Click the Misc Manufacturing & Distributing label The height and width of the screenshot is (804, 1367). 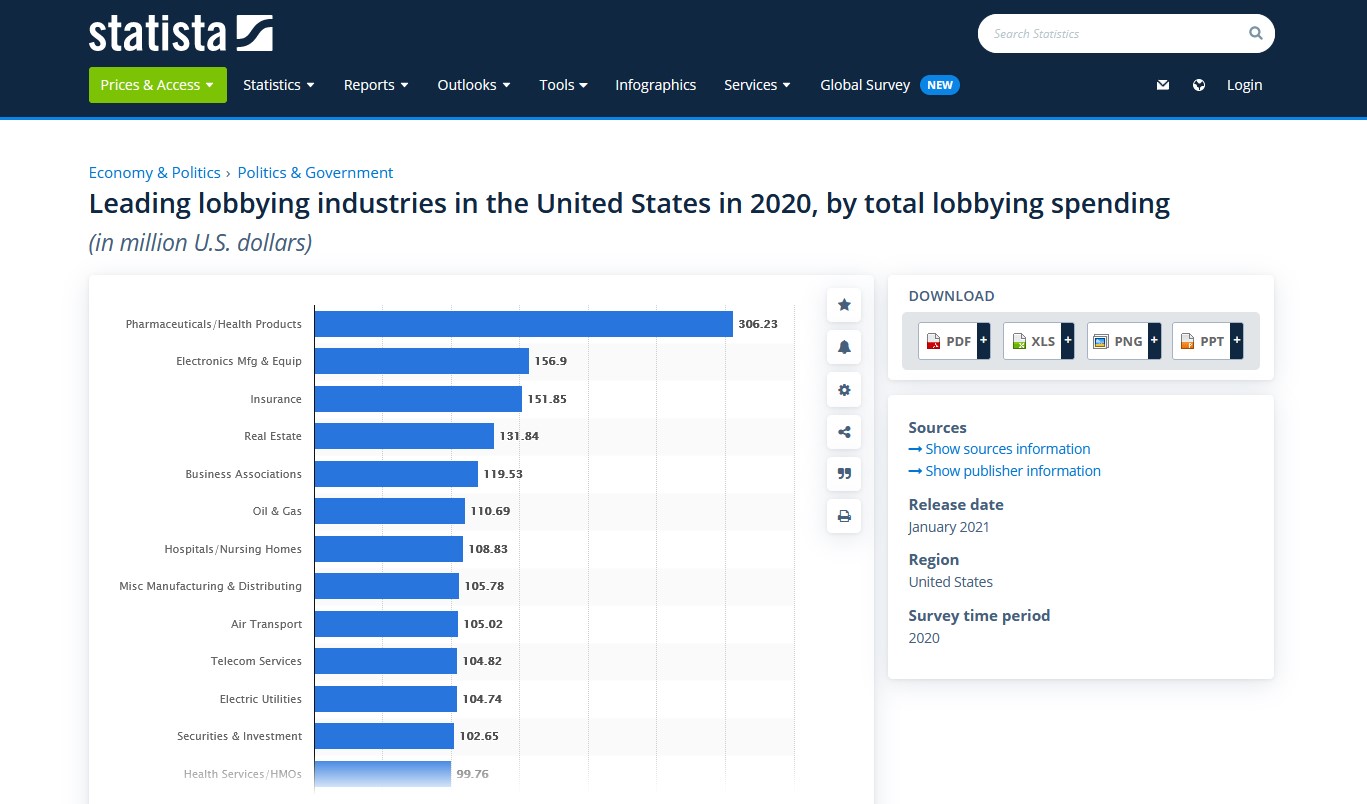tap(210, 586)
